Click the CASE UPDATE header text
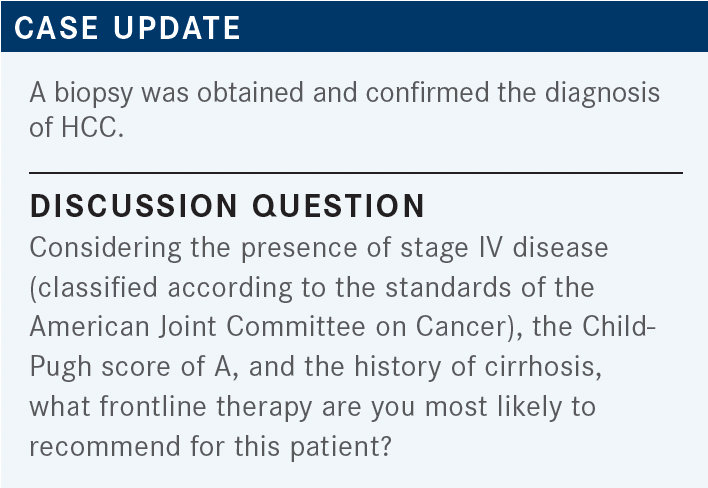Viewport: 708px width, 488px height. (x=127, y=28)
